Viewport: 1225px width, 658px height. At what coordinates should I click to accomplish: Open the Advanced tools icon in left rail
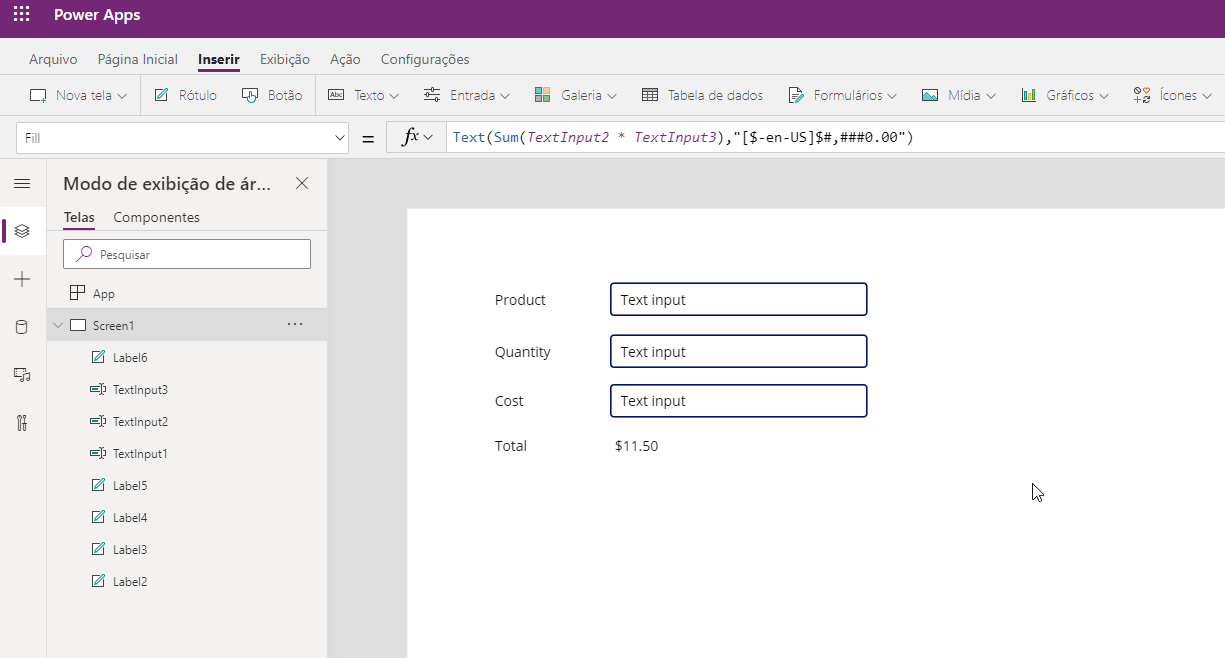pyautogui.click(x=22, y=422)
